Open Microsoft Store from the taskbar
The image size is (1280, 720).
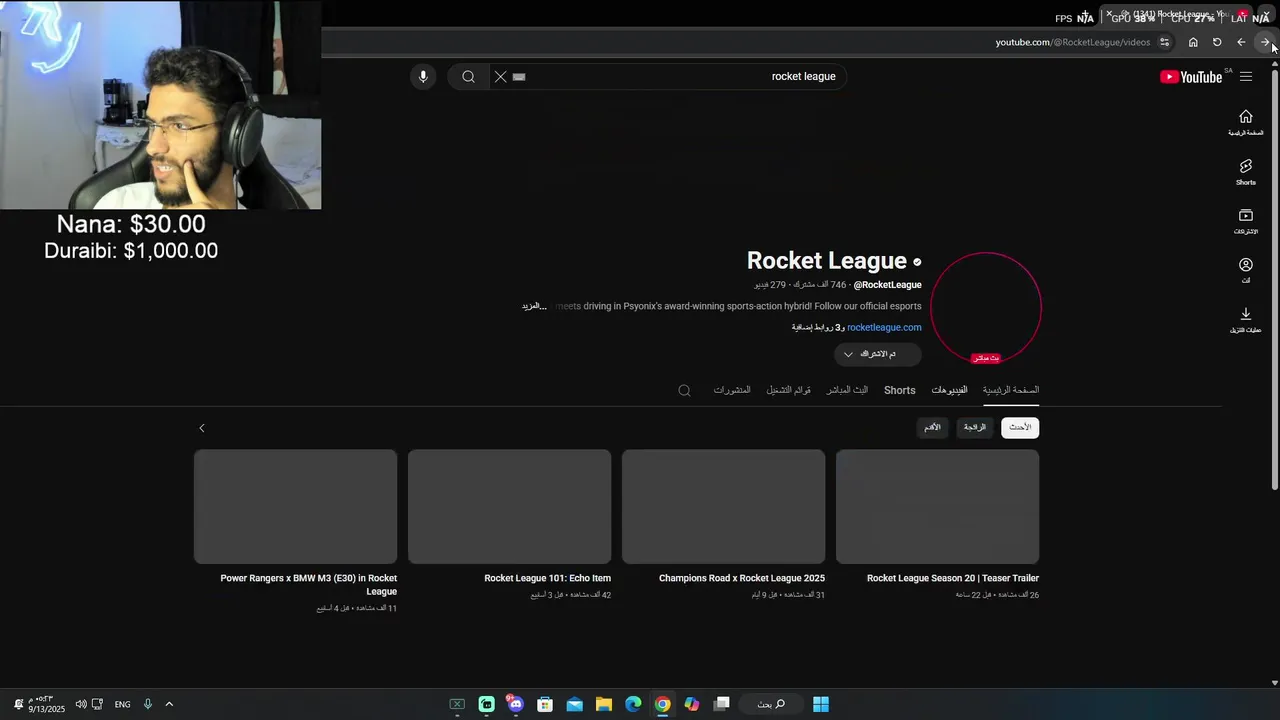(x=545, y=704)
